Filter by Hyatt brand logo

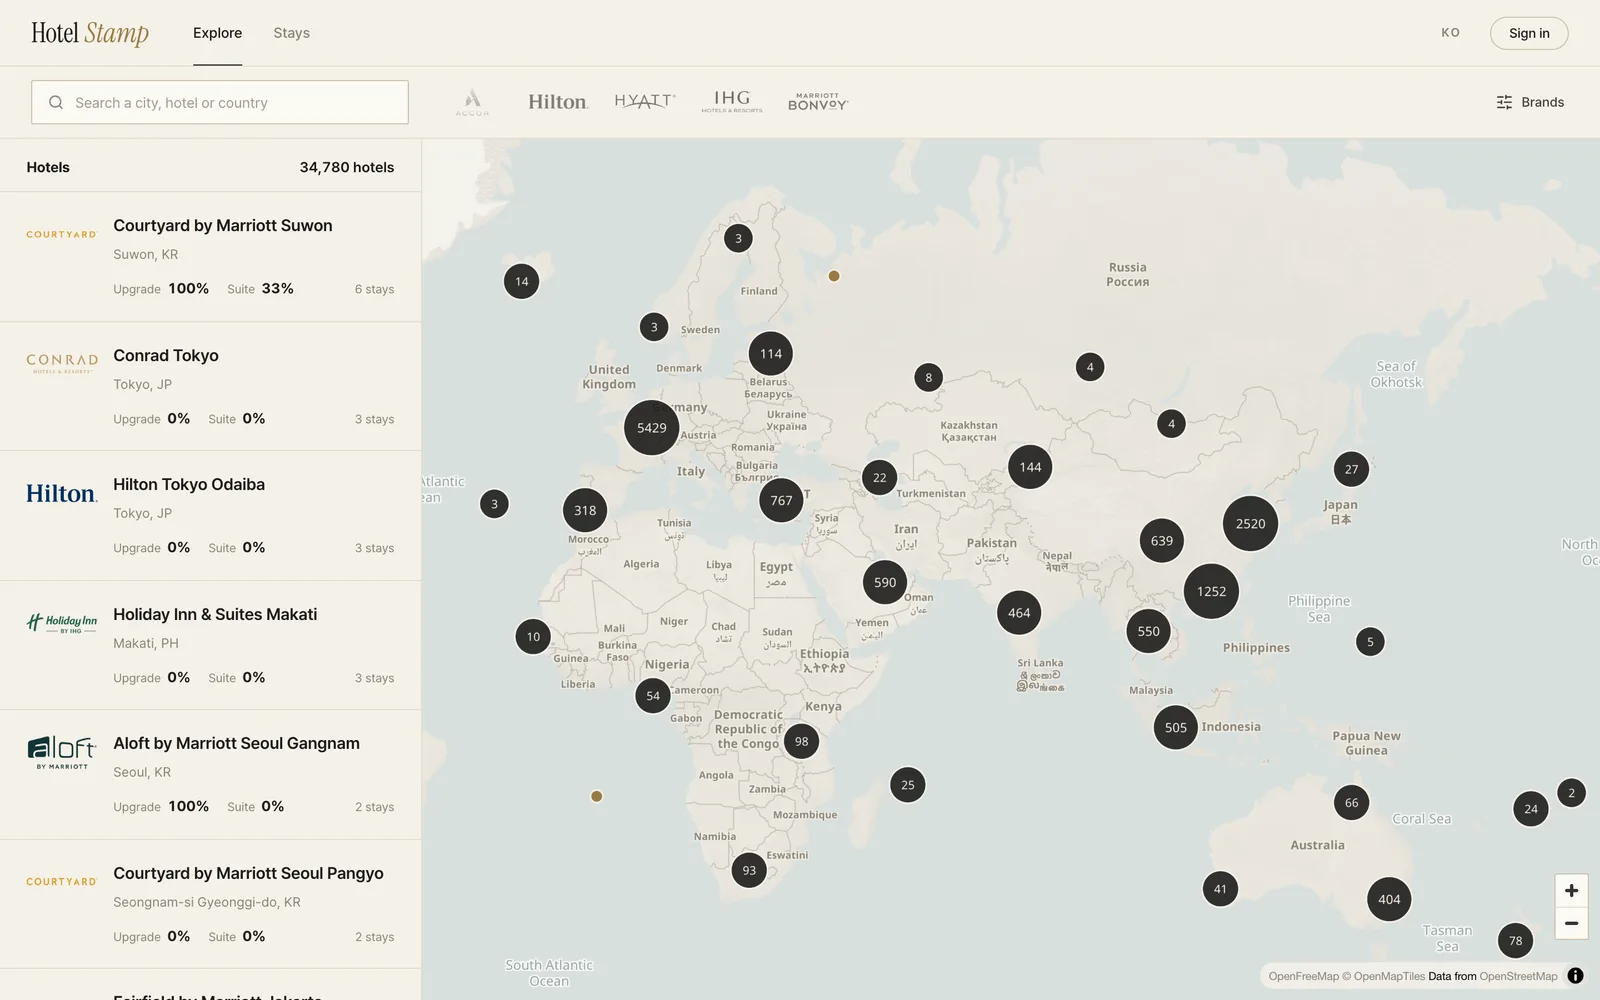645,102
